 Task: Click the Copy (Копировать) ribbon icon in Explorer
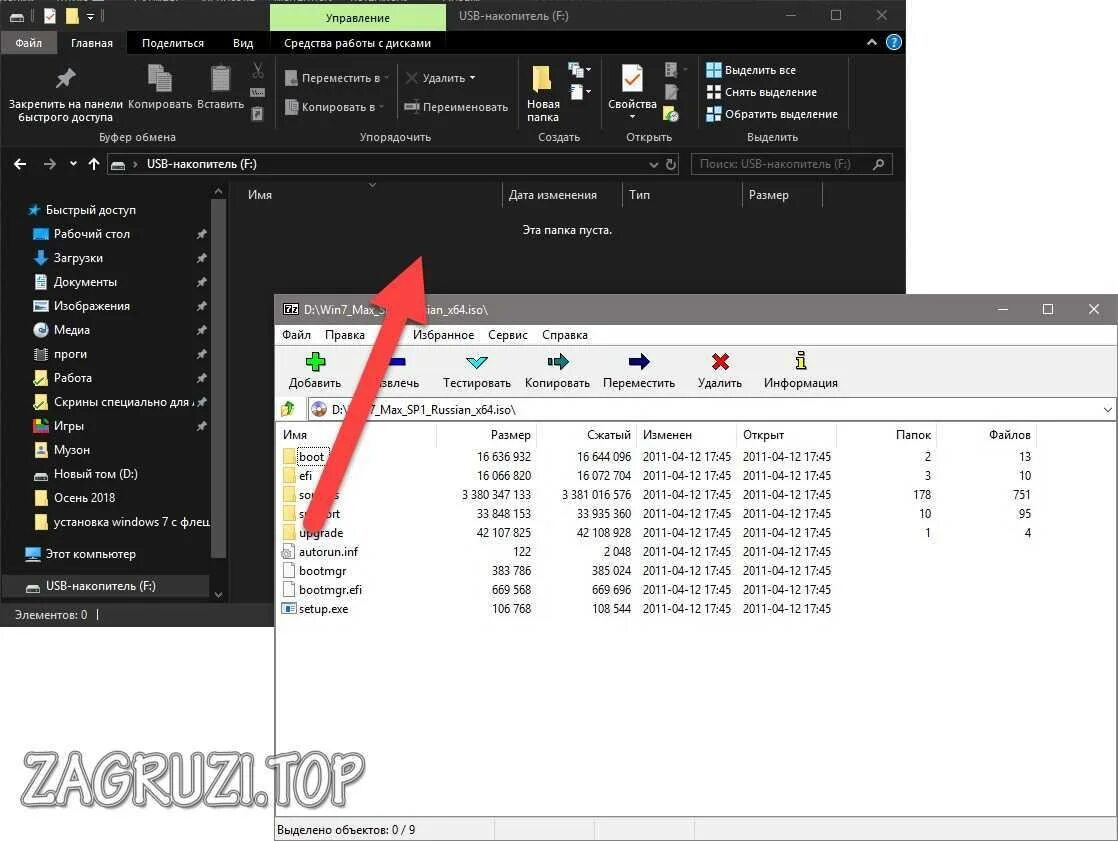click(x=160, y=78)
